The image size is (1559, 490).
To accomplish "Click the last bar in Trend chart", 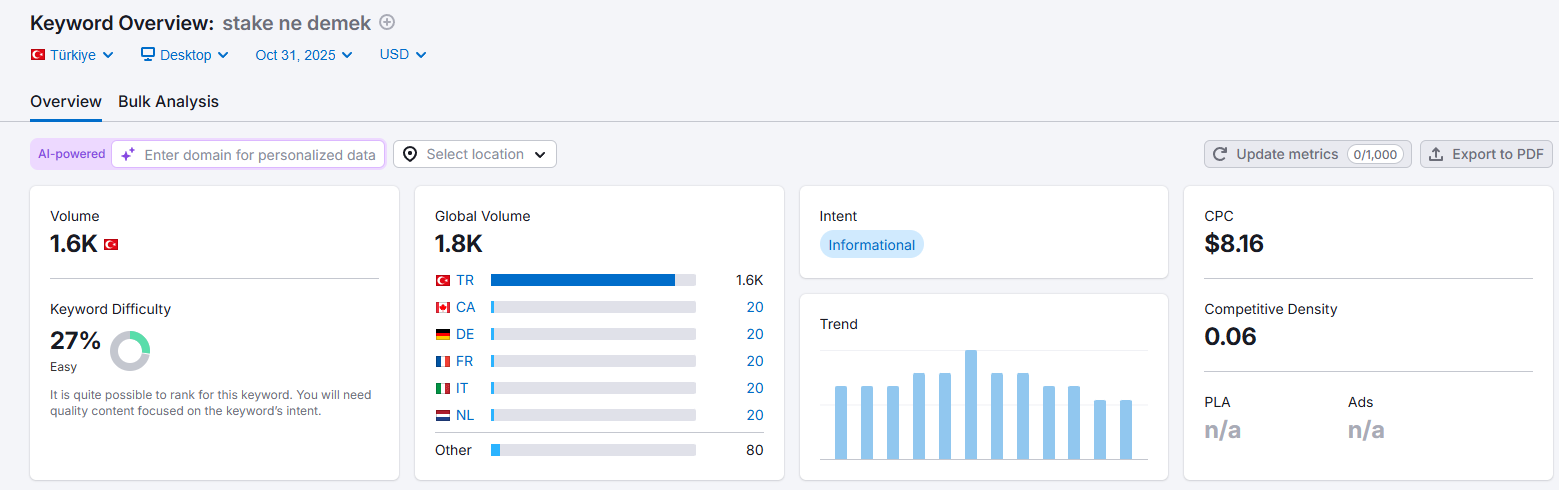I will 1126,429.
